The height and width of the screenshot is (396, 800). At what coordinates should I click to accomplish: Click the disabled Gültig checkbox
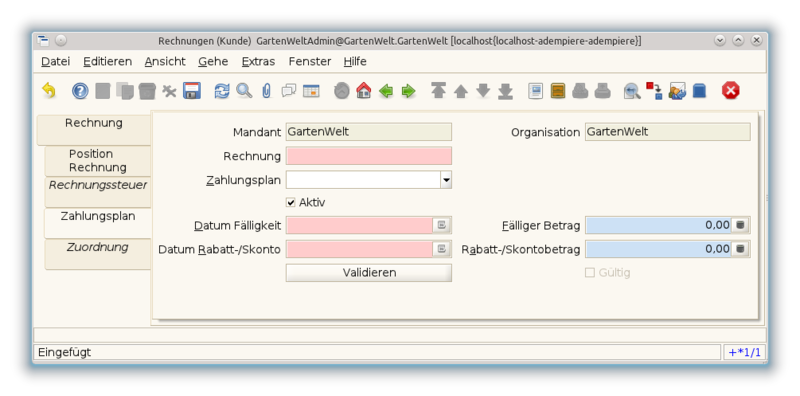coord(590,273)
